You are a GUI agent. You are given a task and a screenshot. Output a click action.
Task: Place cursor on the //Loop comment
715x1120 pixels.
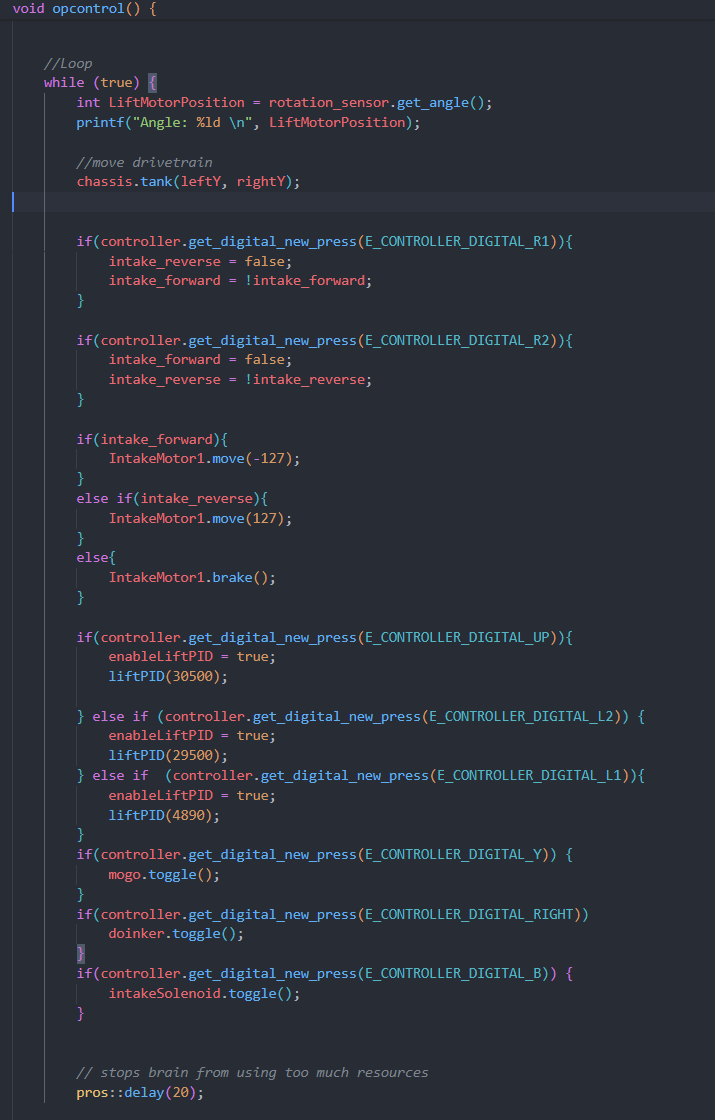(68, 64)
